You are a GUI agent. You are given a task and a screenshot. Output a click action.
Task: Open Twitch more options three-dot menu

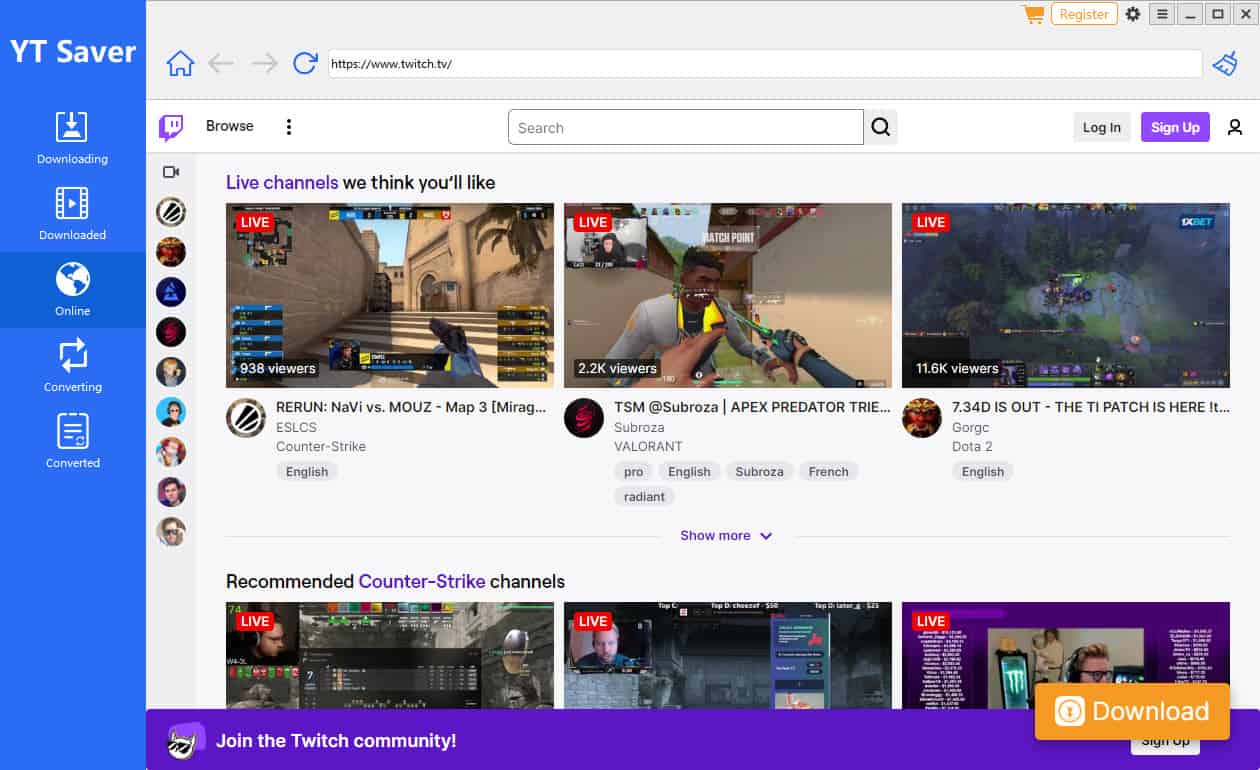289,127
